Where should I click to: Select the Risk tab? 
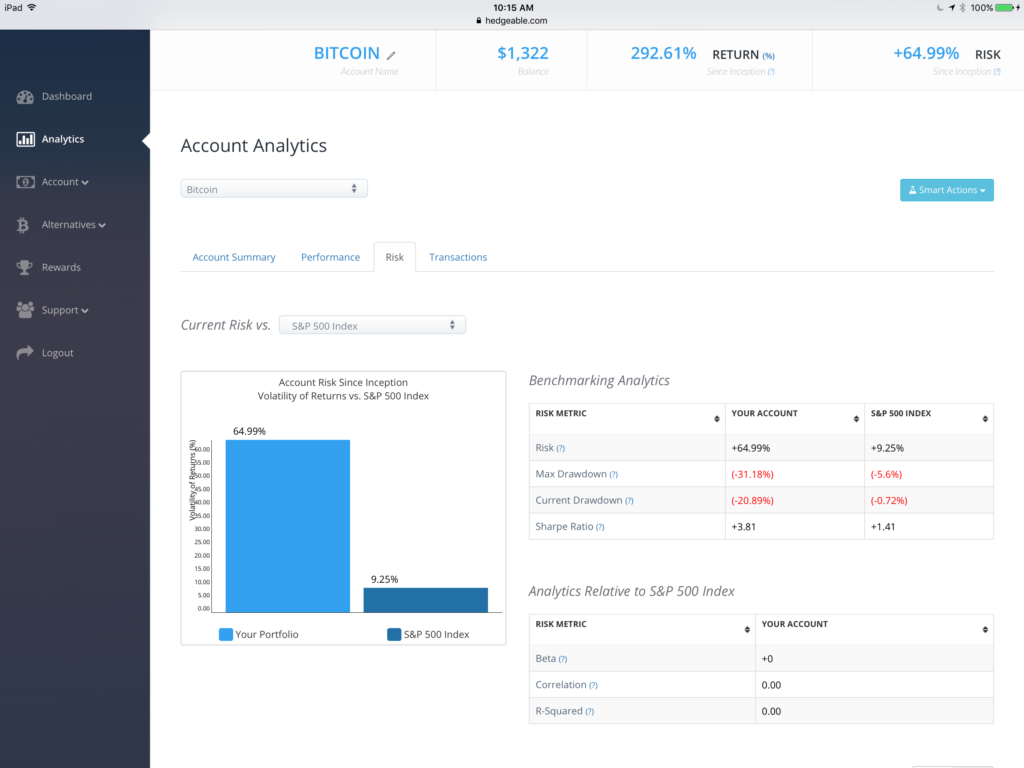point(394,257)
